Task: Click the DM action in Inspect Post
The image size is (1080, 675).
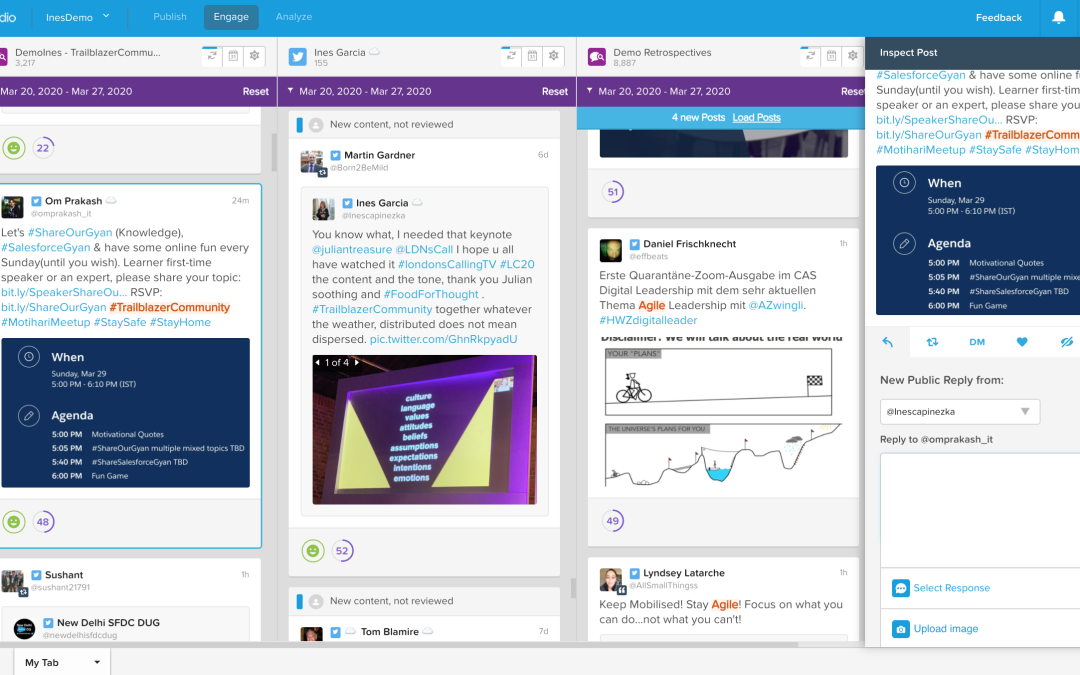Action: 977,342
